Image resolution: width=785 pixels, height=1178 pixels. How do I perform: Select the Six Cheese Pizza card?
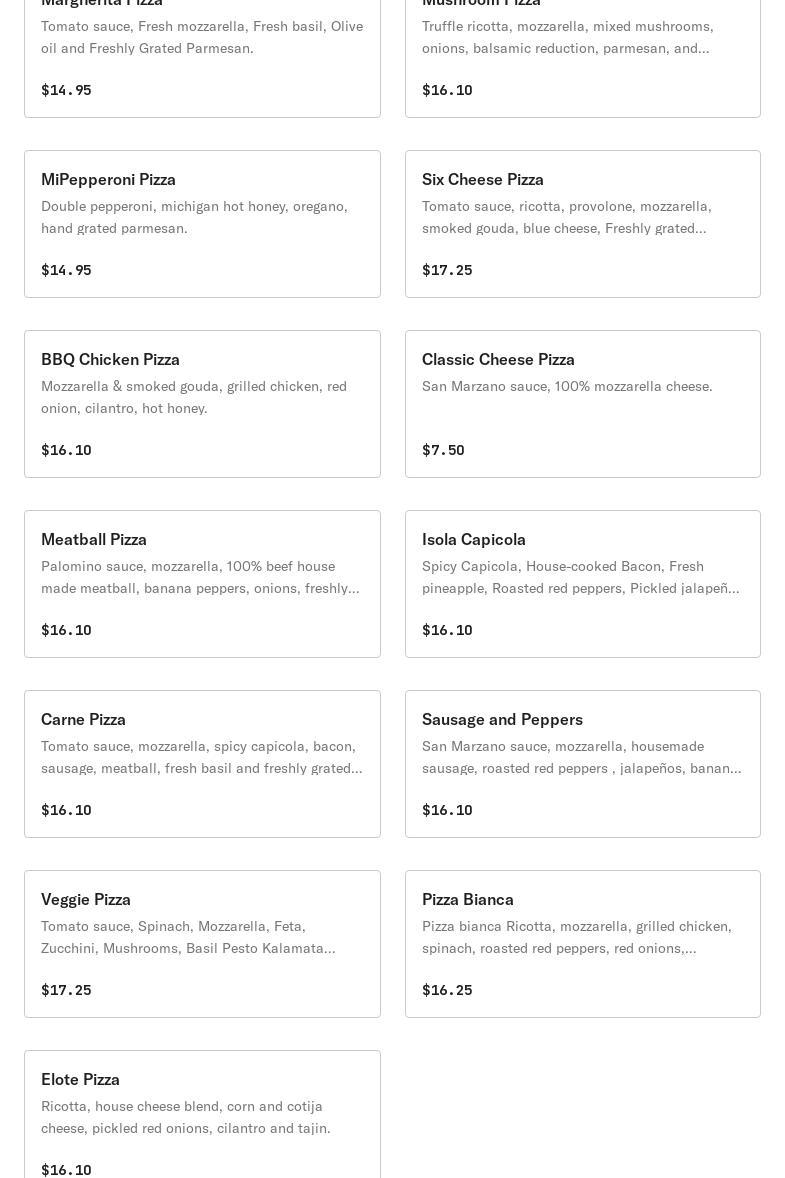[x=582, y=224]
